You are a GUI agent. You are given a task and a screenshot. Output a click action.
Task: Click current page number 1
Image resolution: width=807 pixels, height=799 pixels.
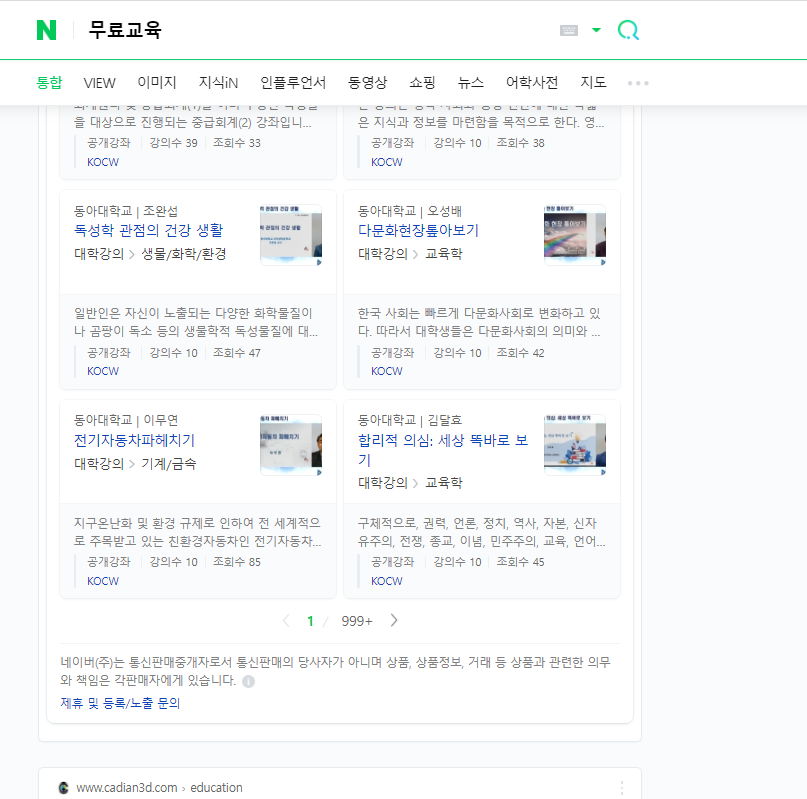pyautogui.click(x=310, y=621)
